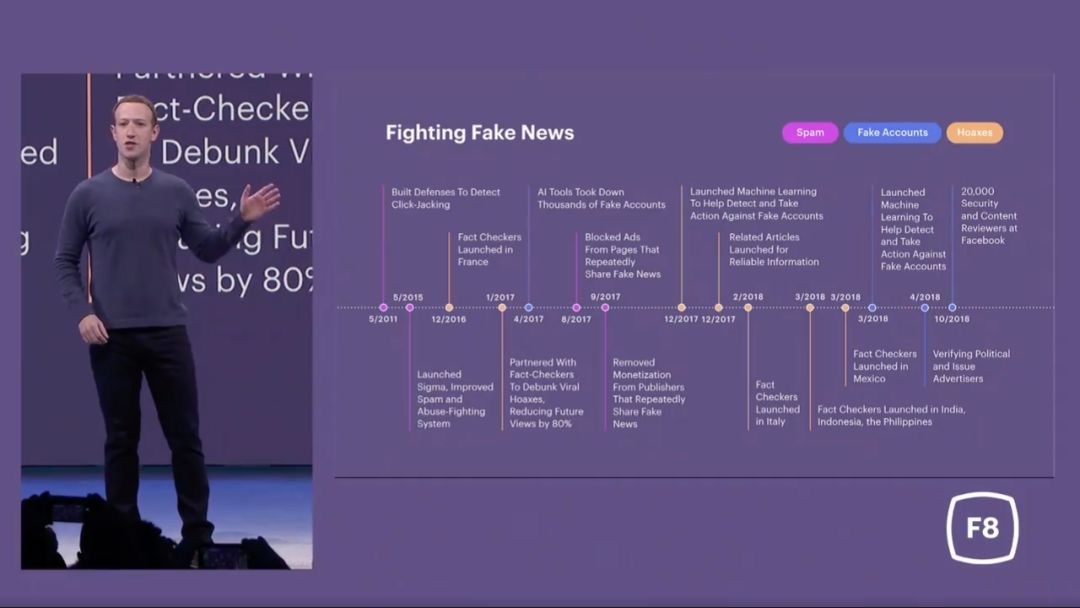Click the 9/2017 timeline marker dot
Screen dimensions: 1080x608
coord(605,308)
